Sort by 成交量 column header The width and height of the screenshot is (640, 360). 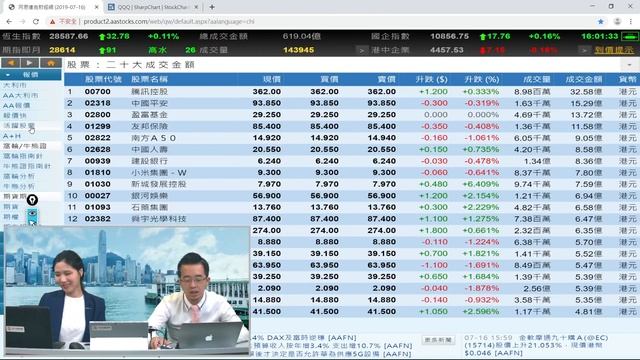point(537,79)
